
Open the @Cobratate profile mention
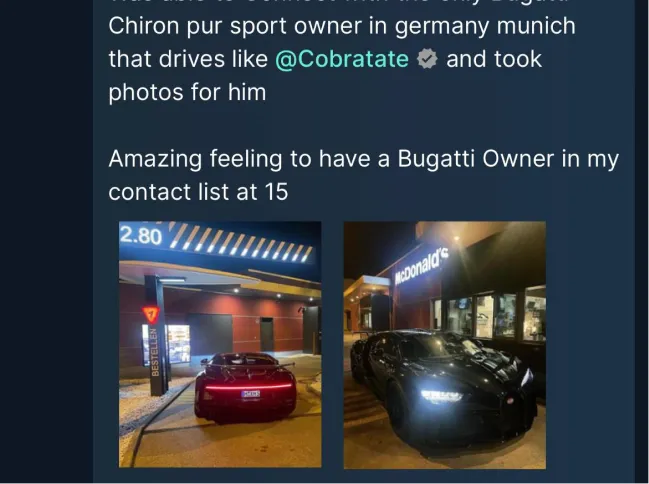[x=342, y=59]
